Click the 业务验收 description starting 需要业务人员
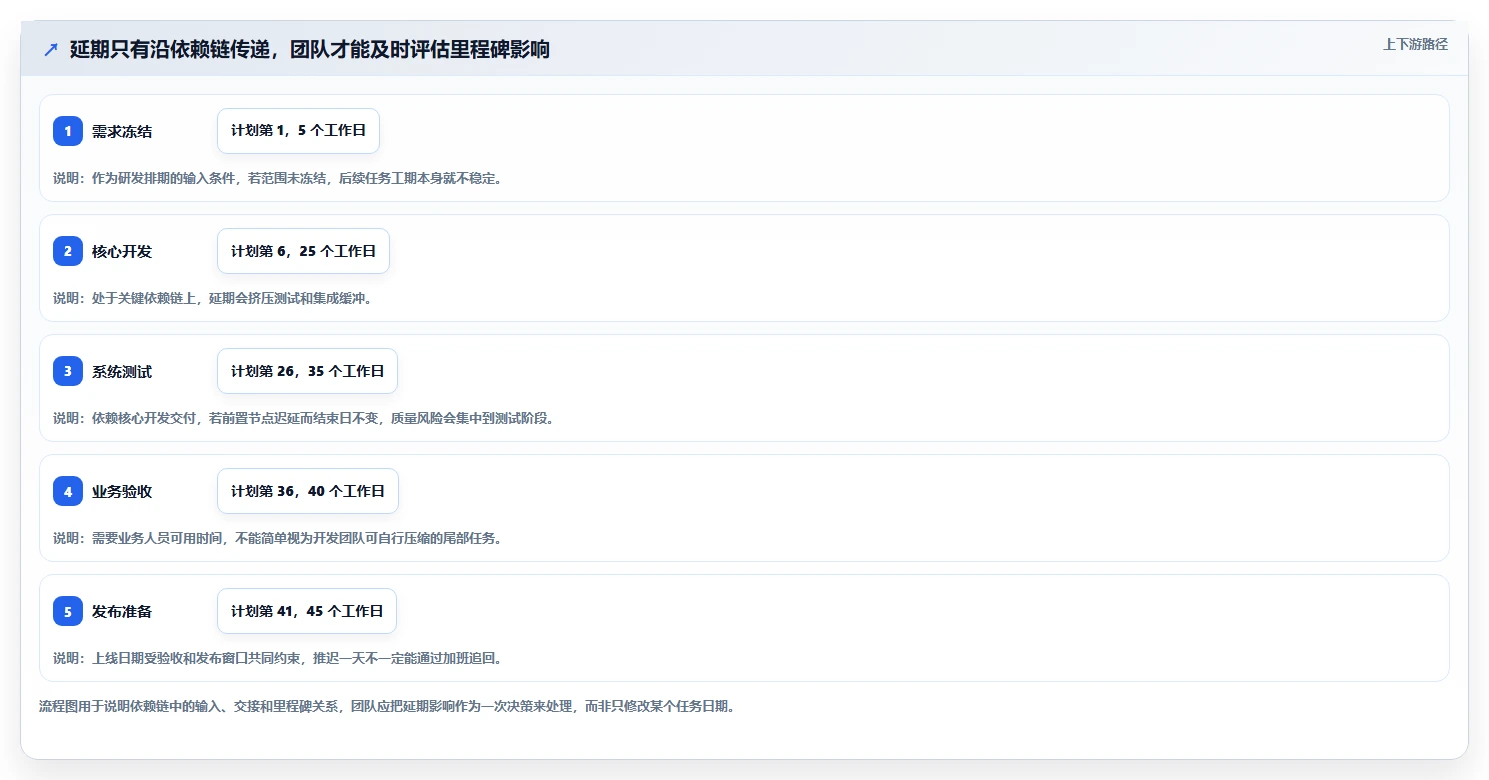 [277, 538]
